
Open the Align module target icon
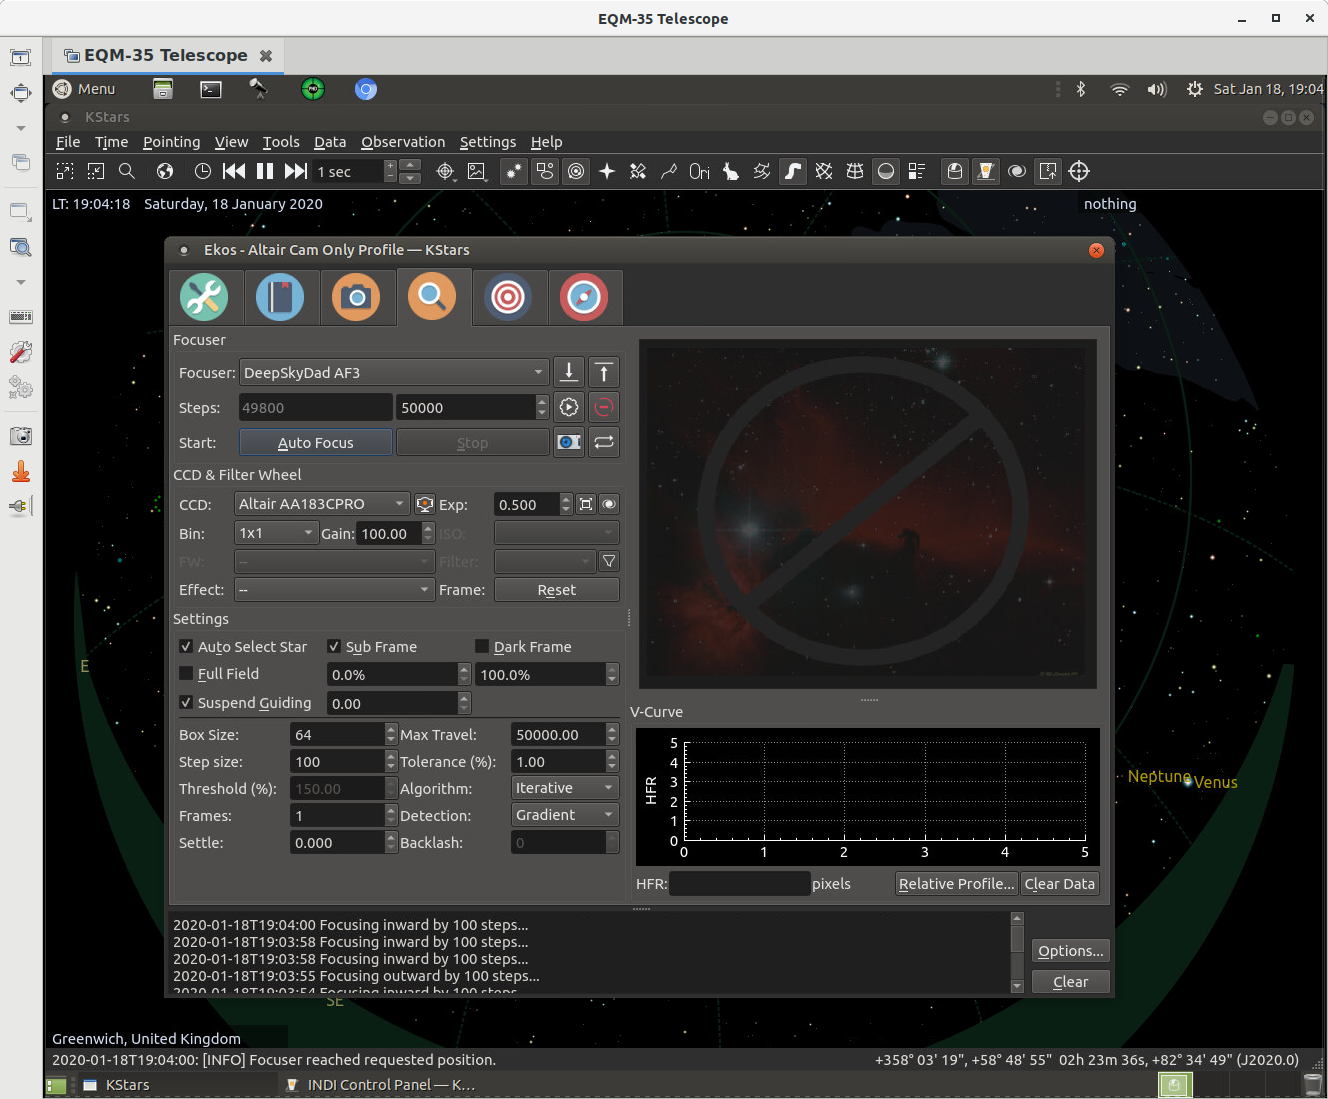[510, 297]
